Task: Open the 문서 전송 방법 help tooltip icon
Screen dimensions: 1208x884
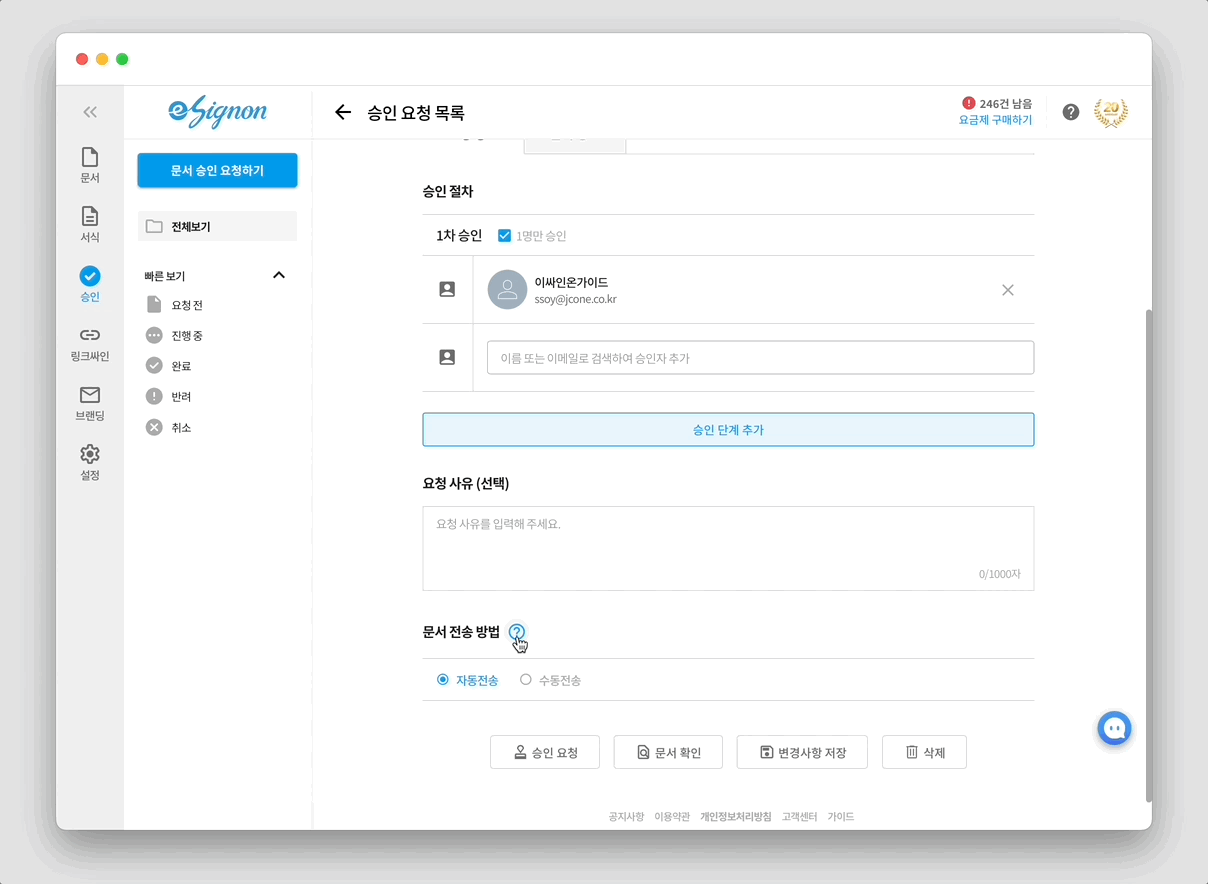Action: point(516,632)
